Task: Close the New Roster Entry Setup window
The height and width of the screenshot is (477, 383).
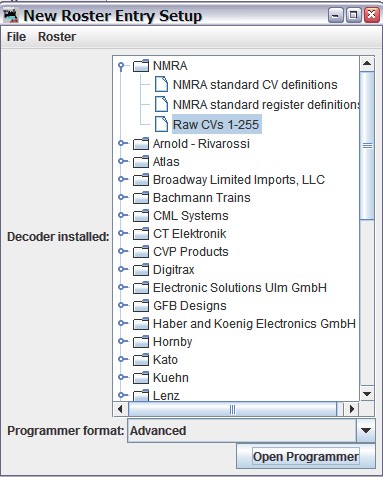Action: click(371, 15)
